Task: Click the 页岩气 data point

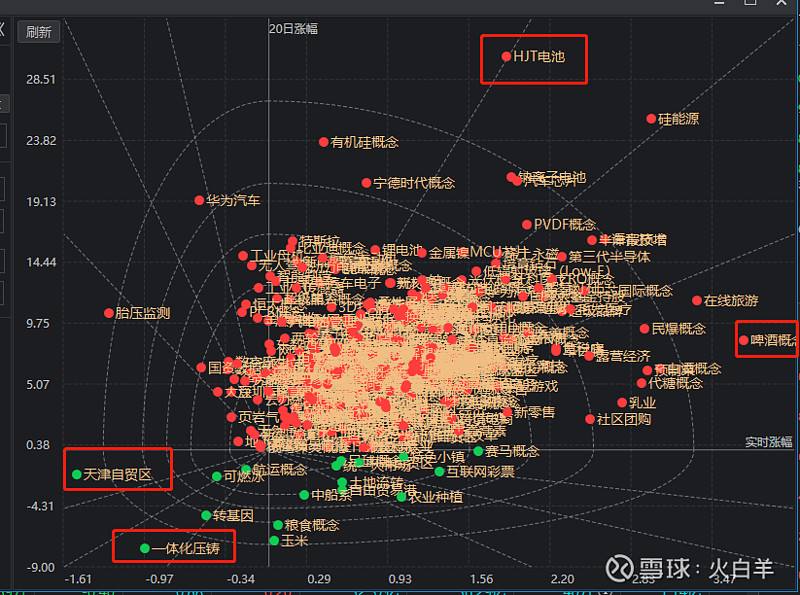Action: (x=231, y=417)
